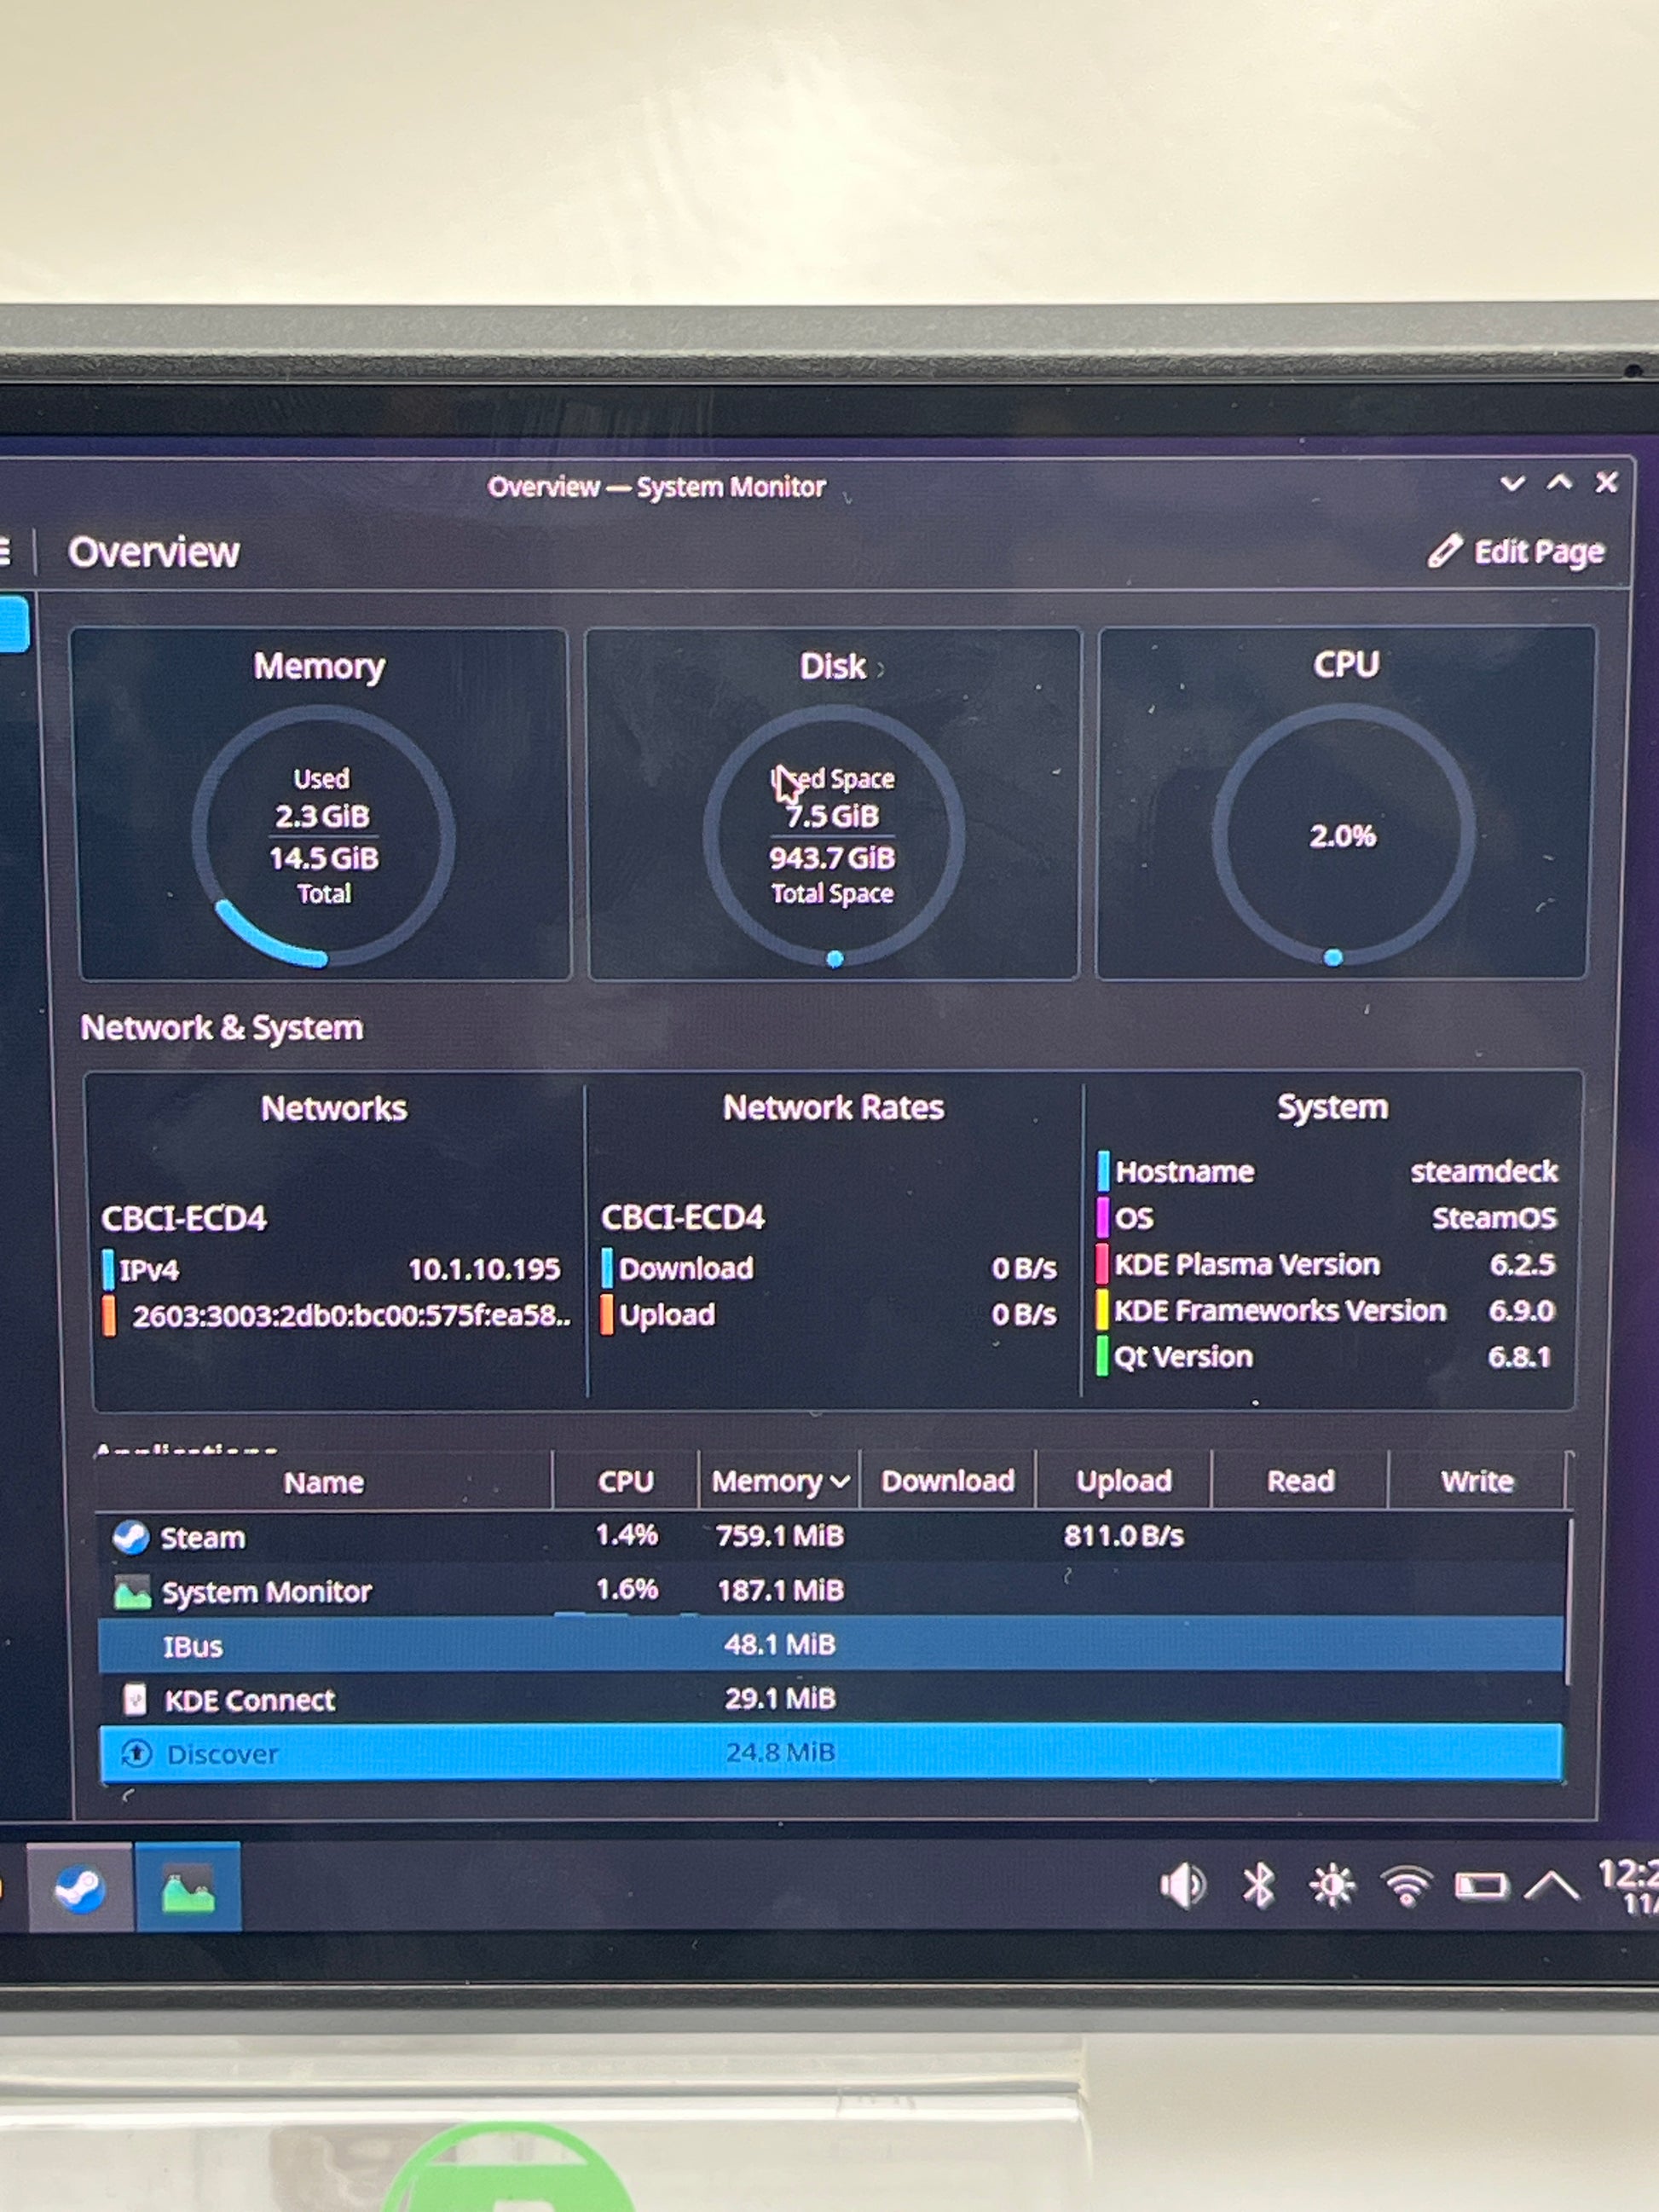
Task: Click the pencil Edit Page button
Action: tap(1517, 552)
